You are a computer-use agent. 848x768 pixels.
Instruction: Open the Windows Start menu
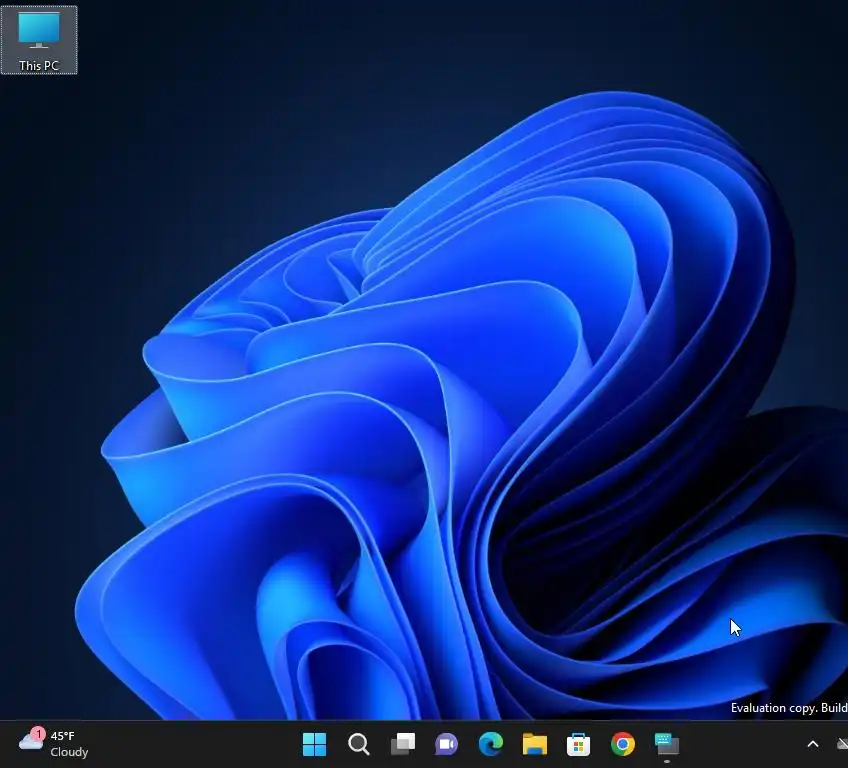[314, 745]
